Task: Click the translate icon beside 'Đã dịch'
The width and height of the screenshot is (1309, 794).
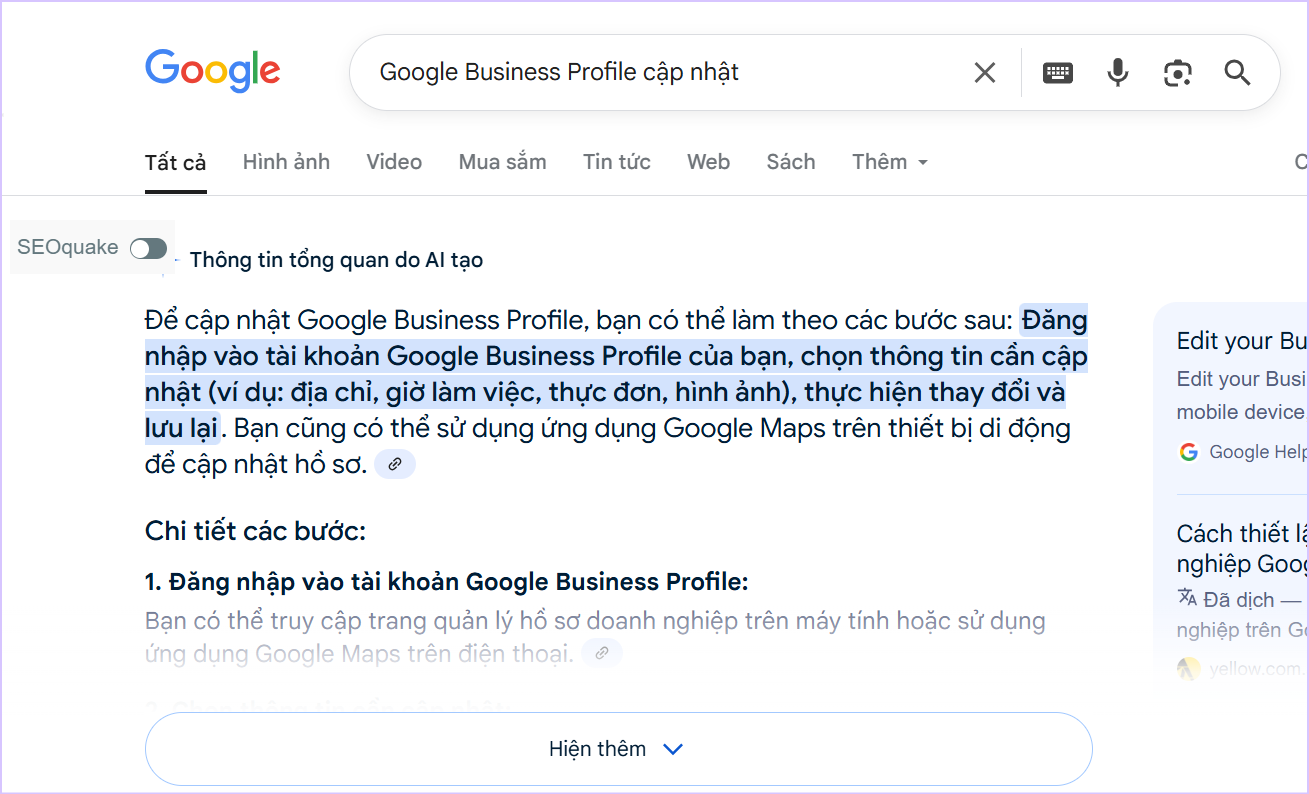Action: pos(1187,598)
